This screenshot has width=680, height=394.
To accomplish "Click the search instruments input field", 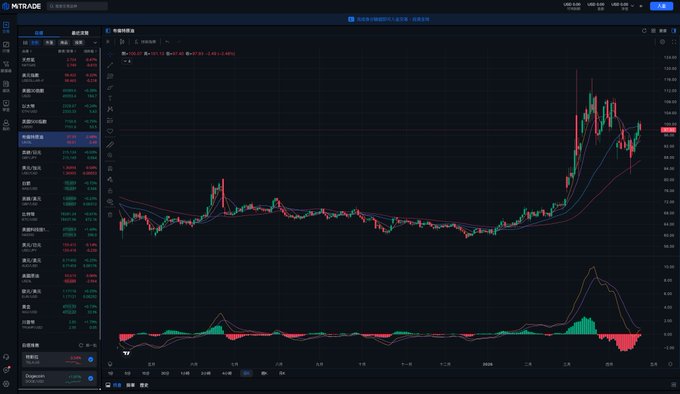I will 77,6.
